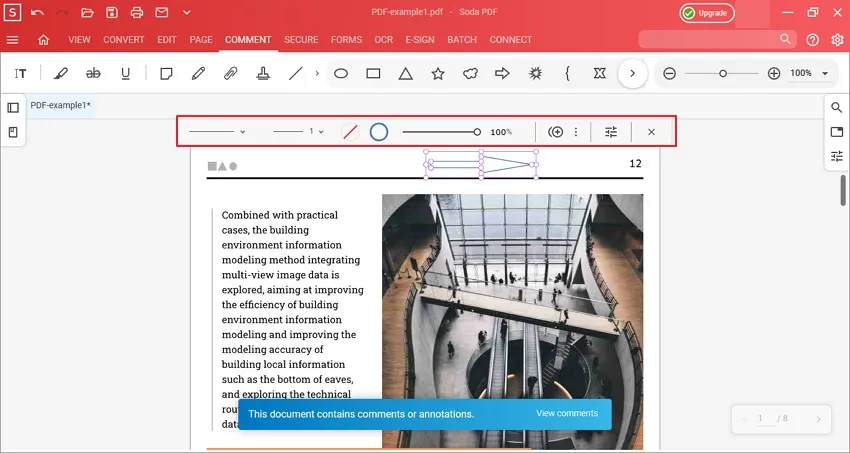Select the Underline tool
Viewport: 850px width, 453px height.
[x=125, y=73]
